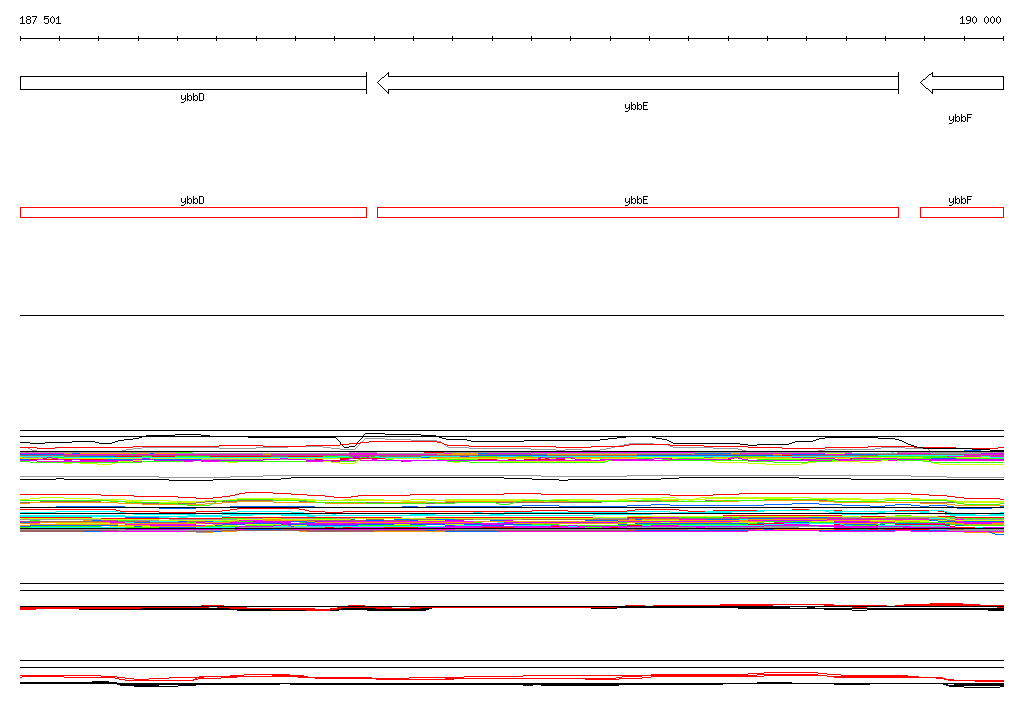Image resolution: width=1024 pixels, height=714 pixels.
Task: Click the ybbF label under the black arrow
Action: pos(960,119)
